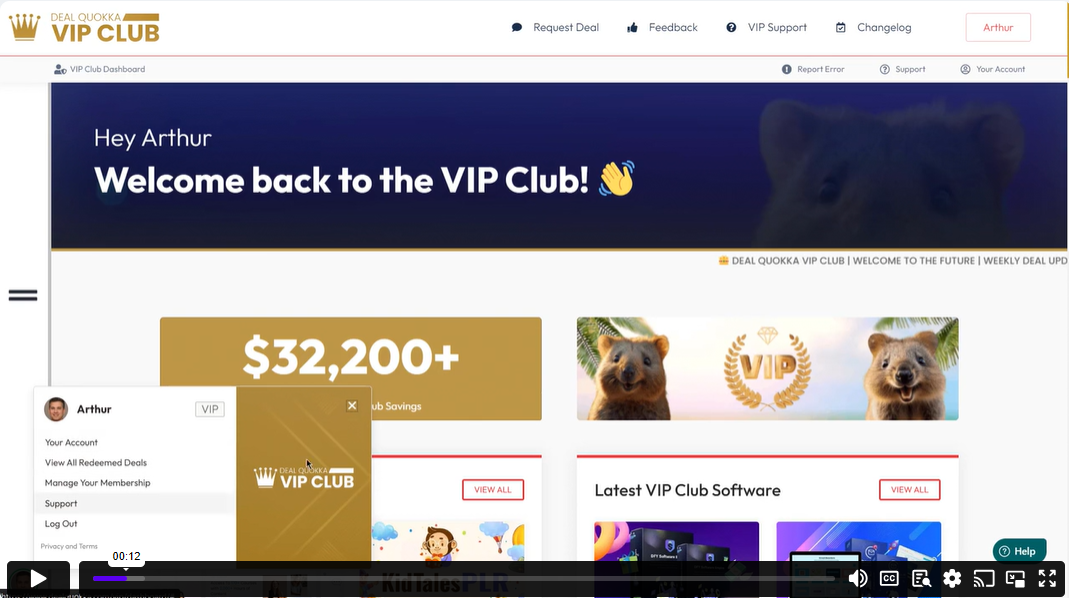1069x598 pixels.
Task: Toggle picture-in-picture mode
Action: [1015, 579]
